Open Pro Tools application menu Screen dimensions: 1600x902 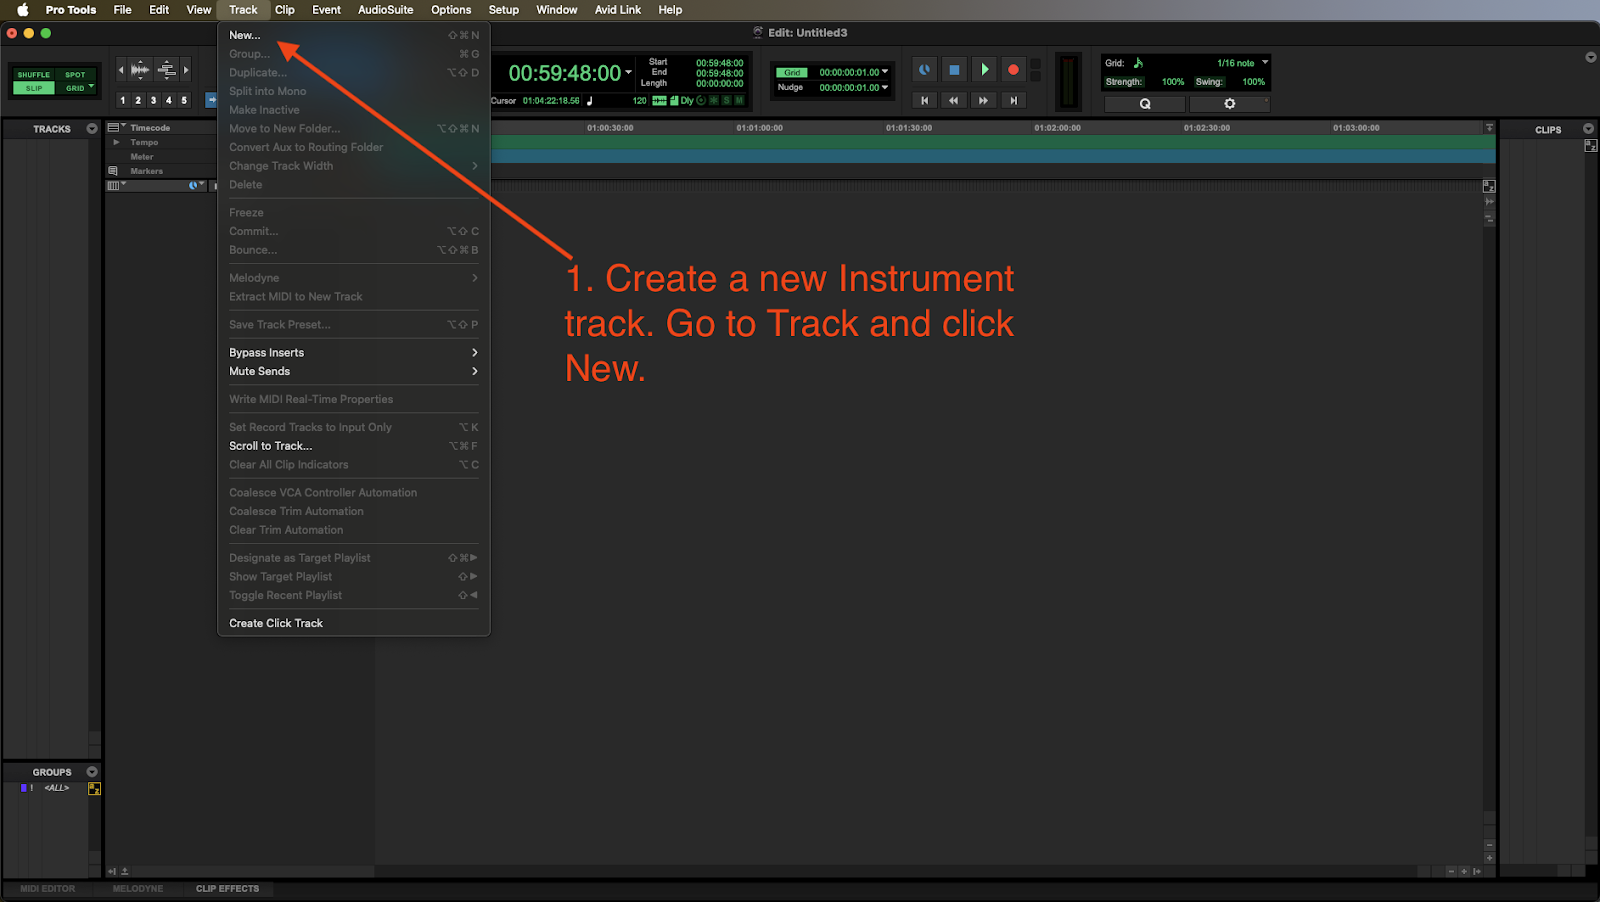(x=71, y=10)
